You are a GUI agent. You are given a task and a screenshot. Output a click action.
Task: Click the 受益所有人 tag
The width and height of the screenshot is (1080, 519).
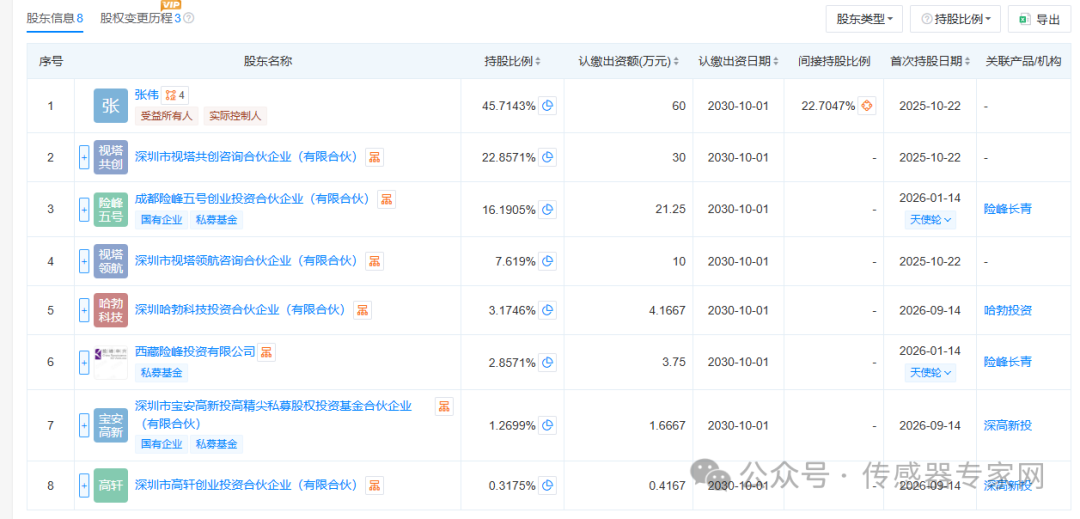tap(167, 116)
